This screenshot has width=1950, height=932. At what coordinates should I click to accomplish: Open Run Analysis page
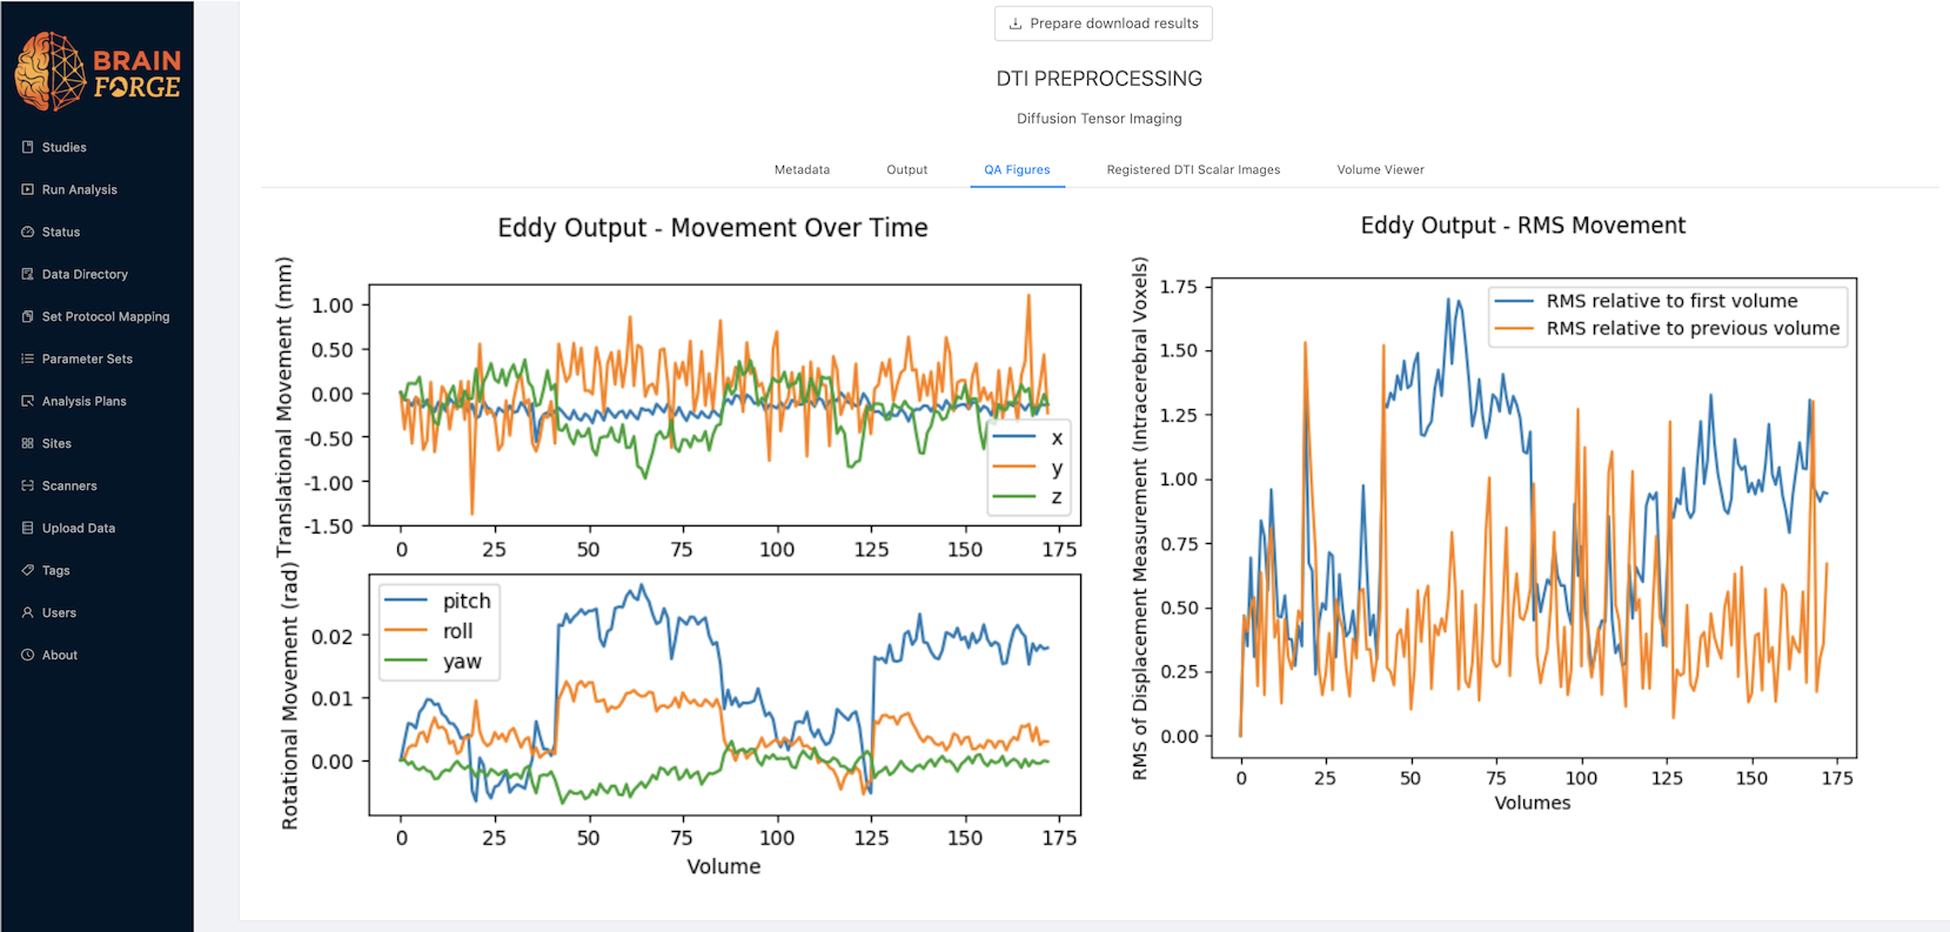coord(79,189)
